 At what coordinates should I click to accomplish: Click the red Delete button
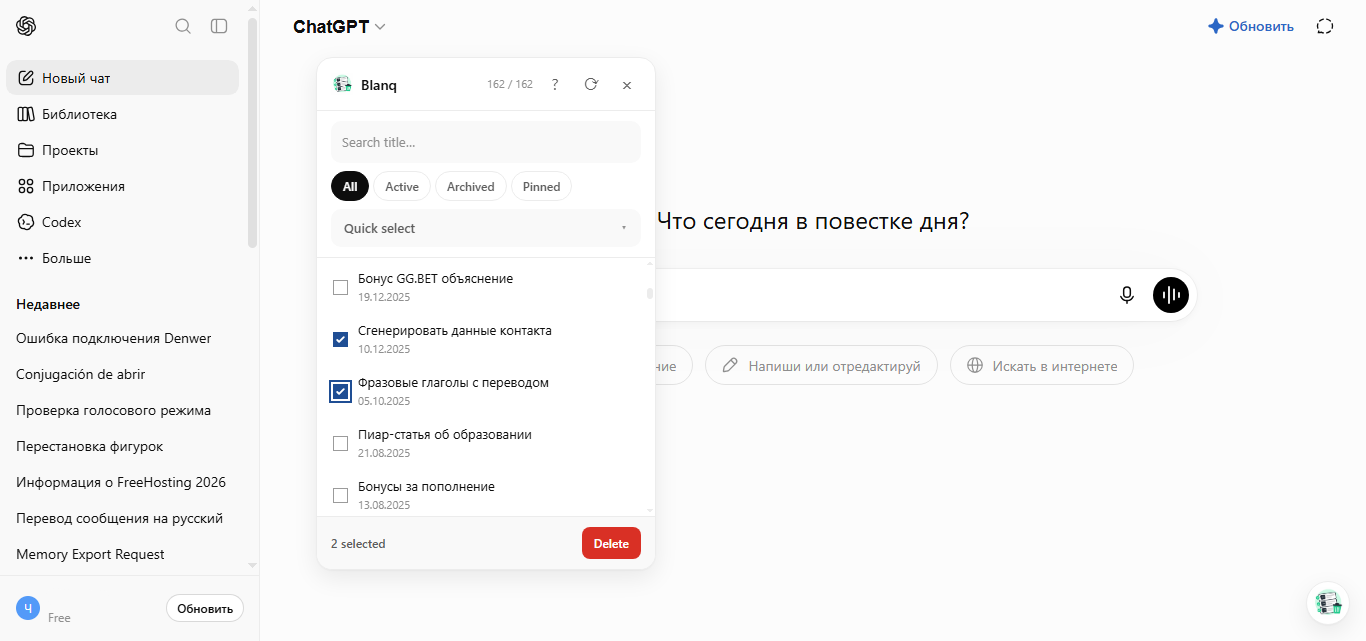point(611,544)
